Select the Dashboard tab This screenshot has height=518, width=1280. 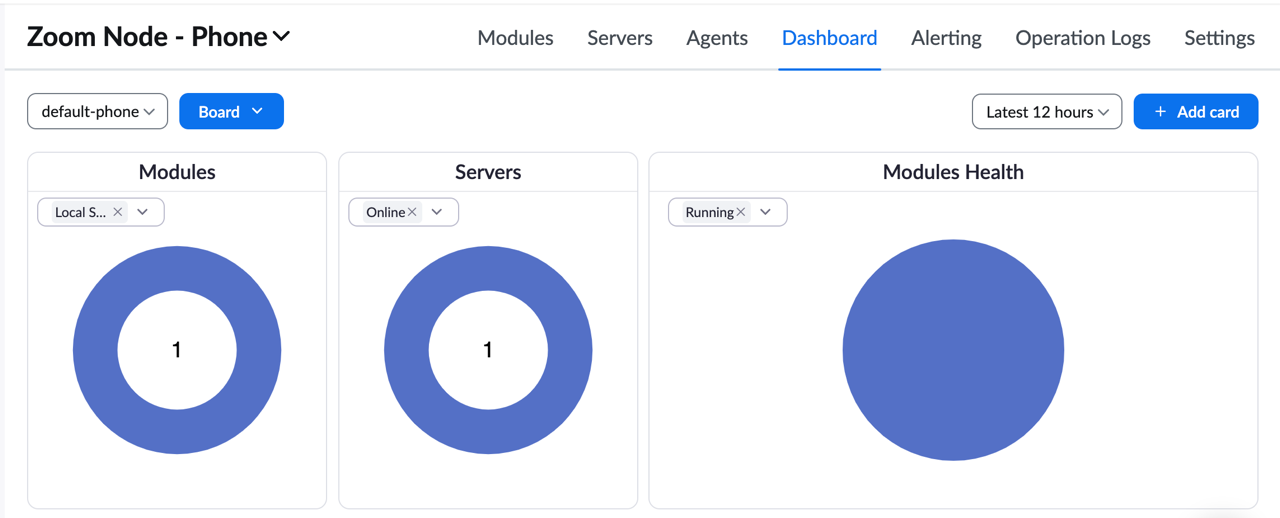point(830,38)
